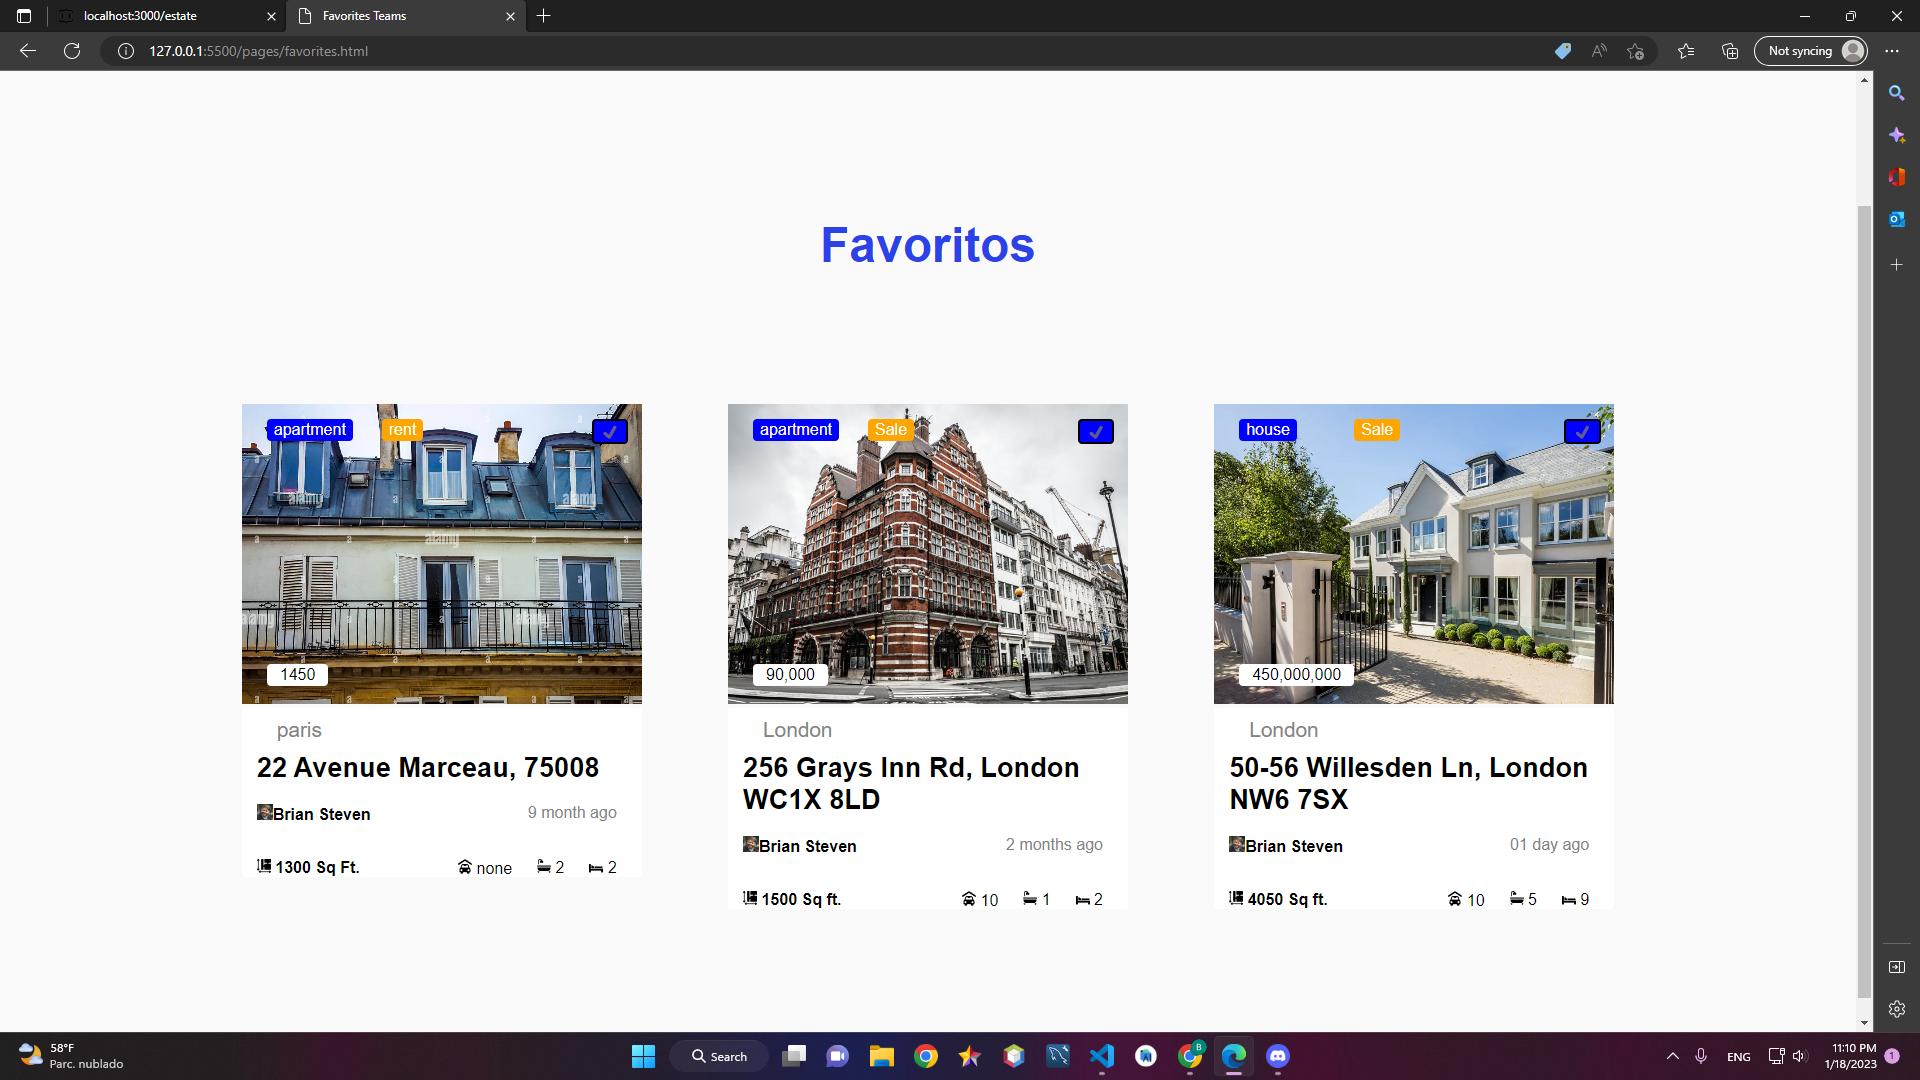Go back to previous page
The height and width of the screenshot is (1080, 1920).
pos(28,51)
